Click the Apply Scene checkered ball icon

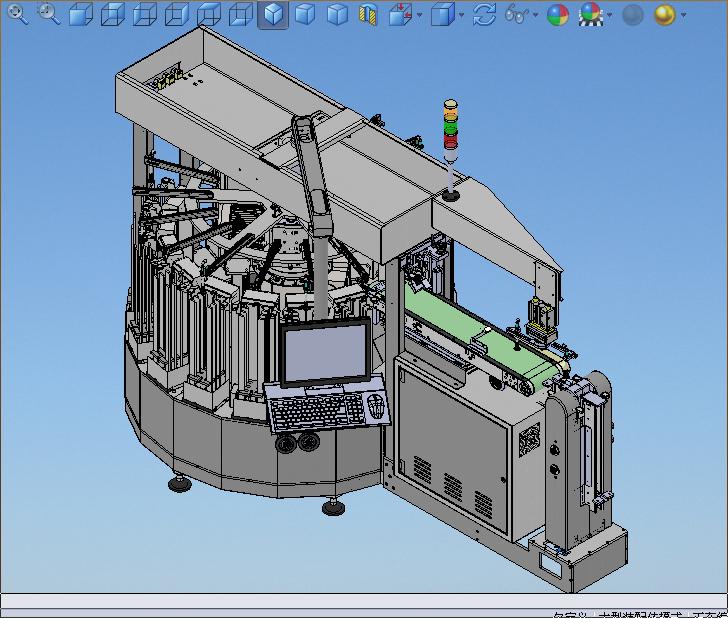[x=591, y=14]
